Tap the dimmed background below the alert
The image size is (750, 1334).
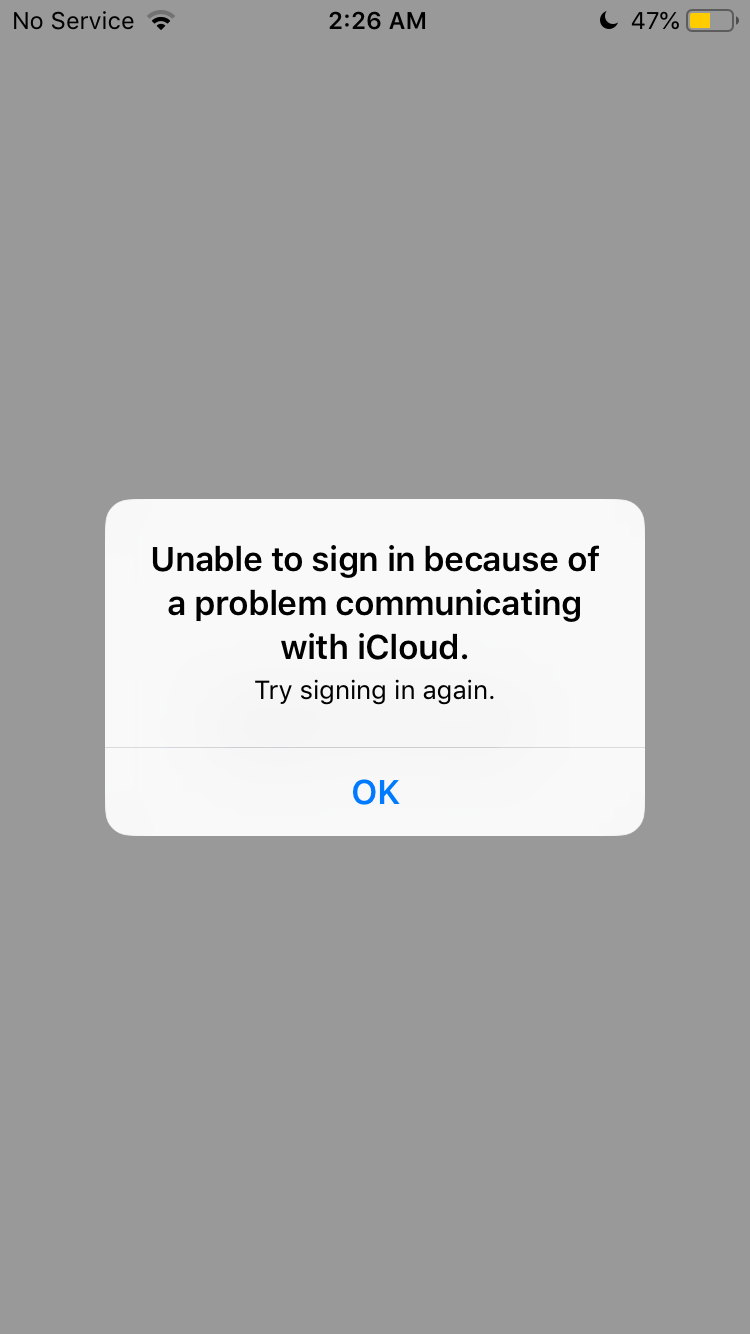375,1085
